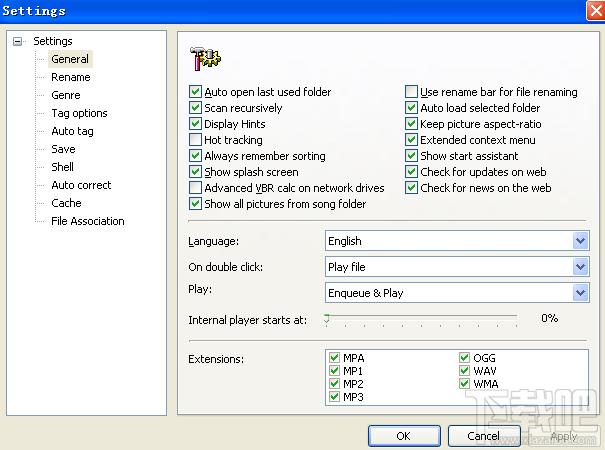The image size is (605, 450).
Task: Enable Use rename bar for file renaming
Action: pos(411,92)
